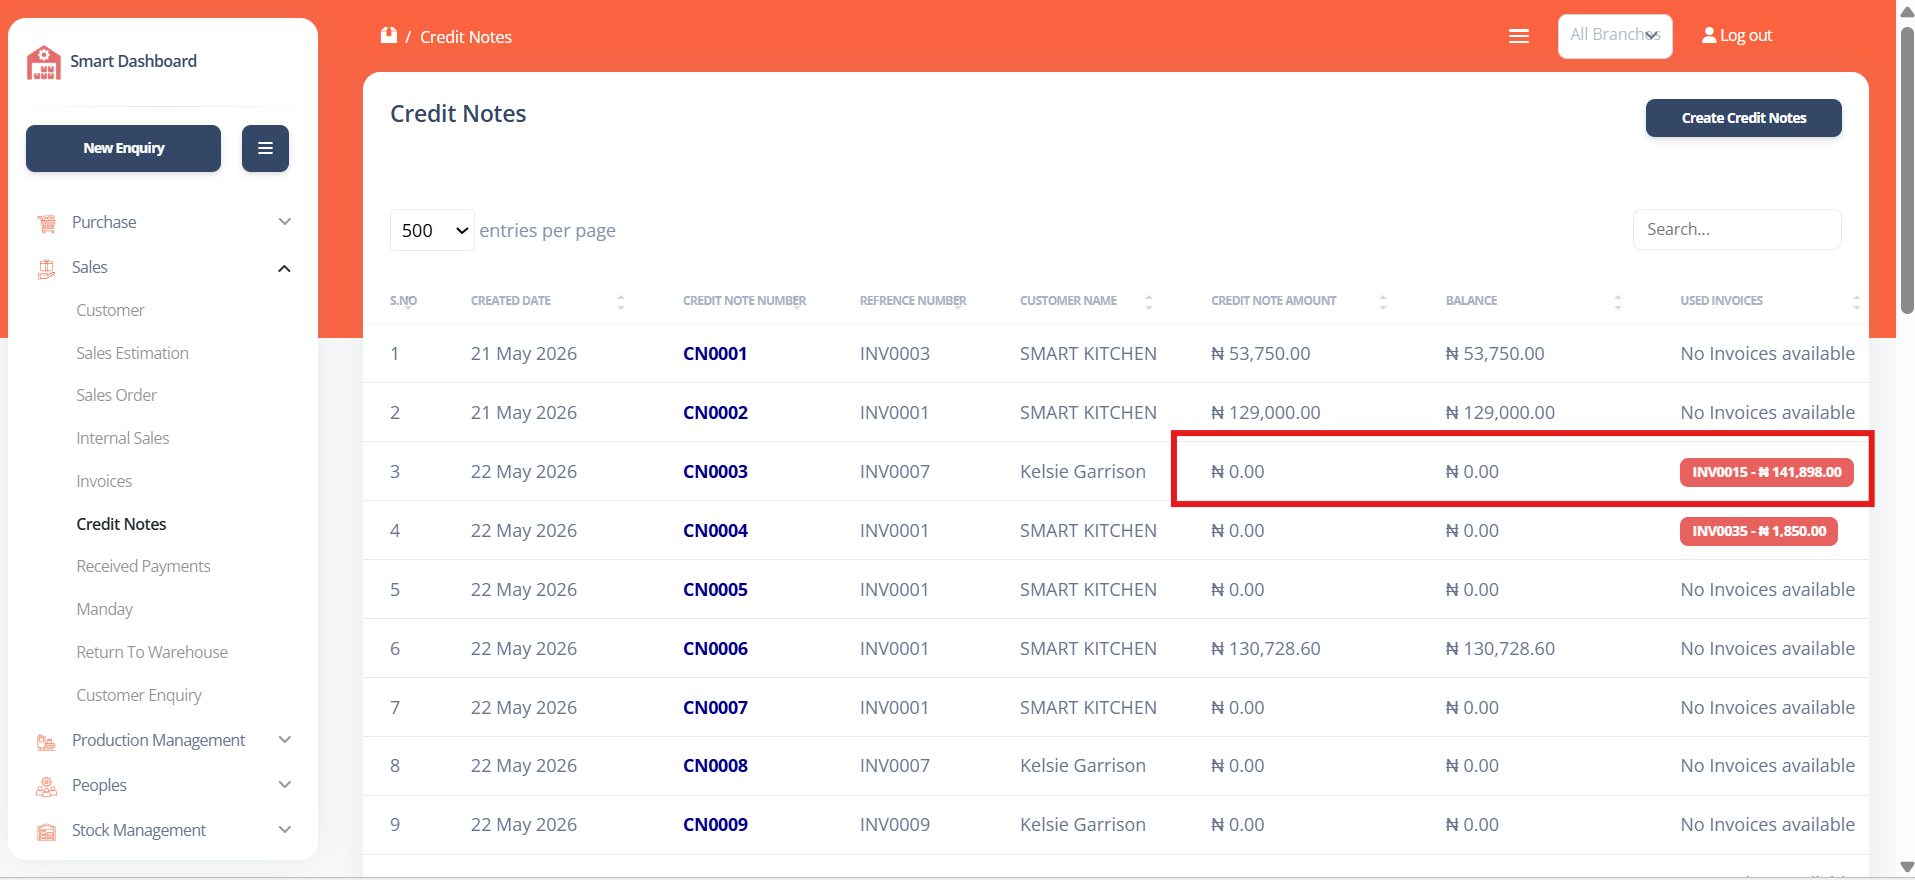
Task: Expand Production Management menu
Action: coord(284,740)
